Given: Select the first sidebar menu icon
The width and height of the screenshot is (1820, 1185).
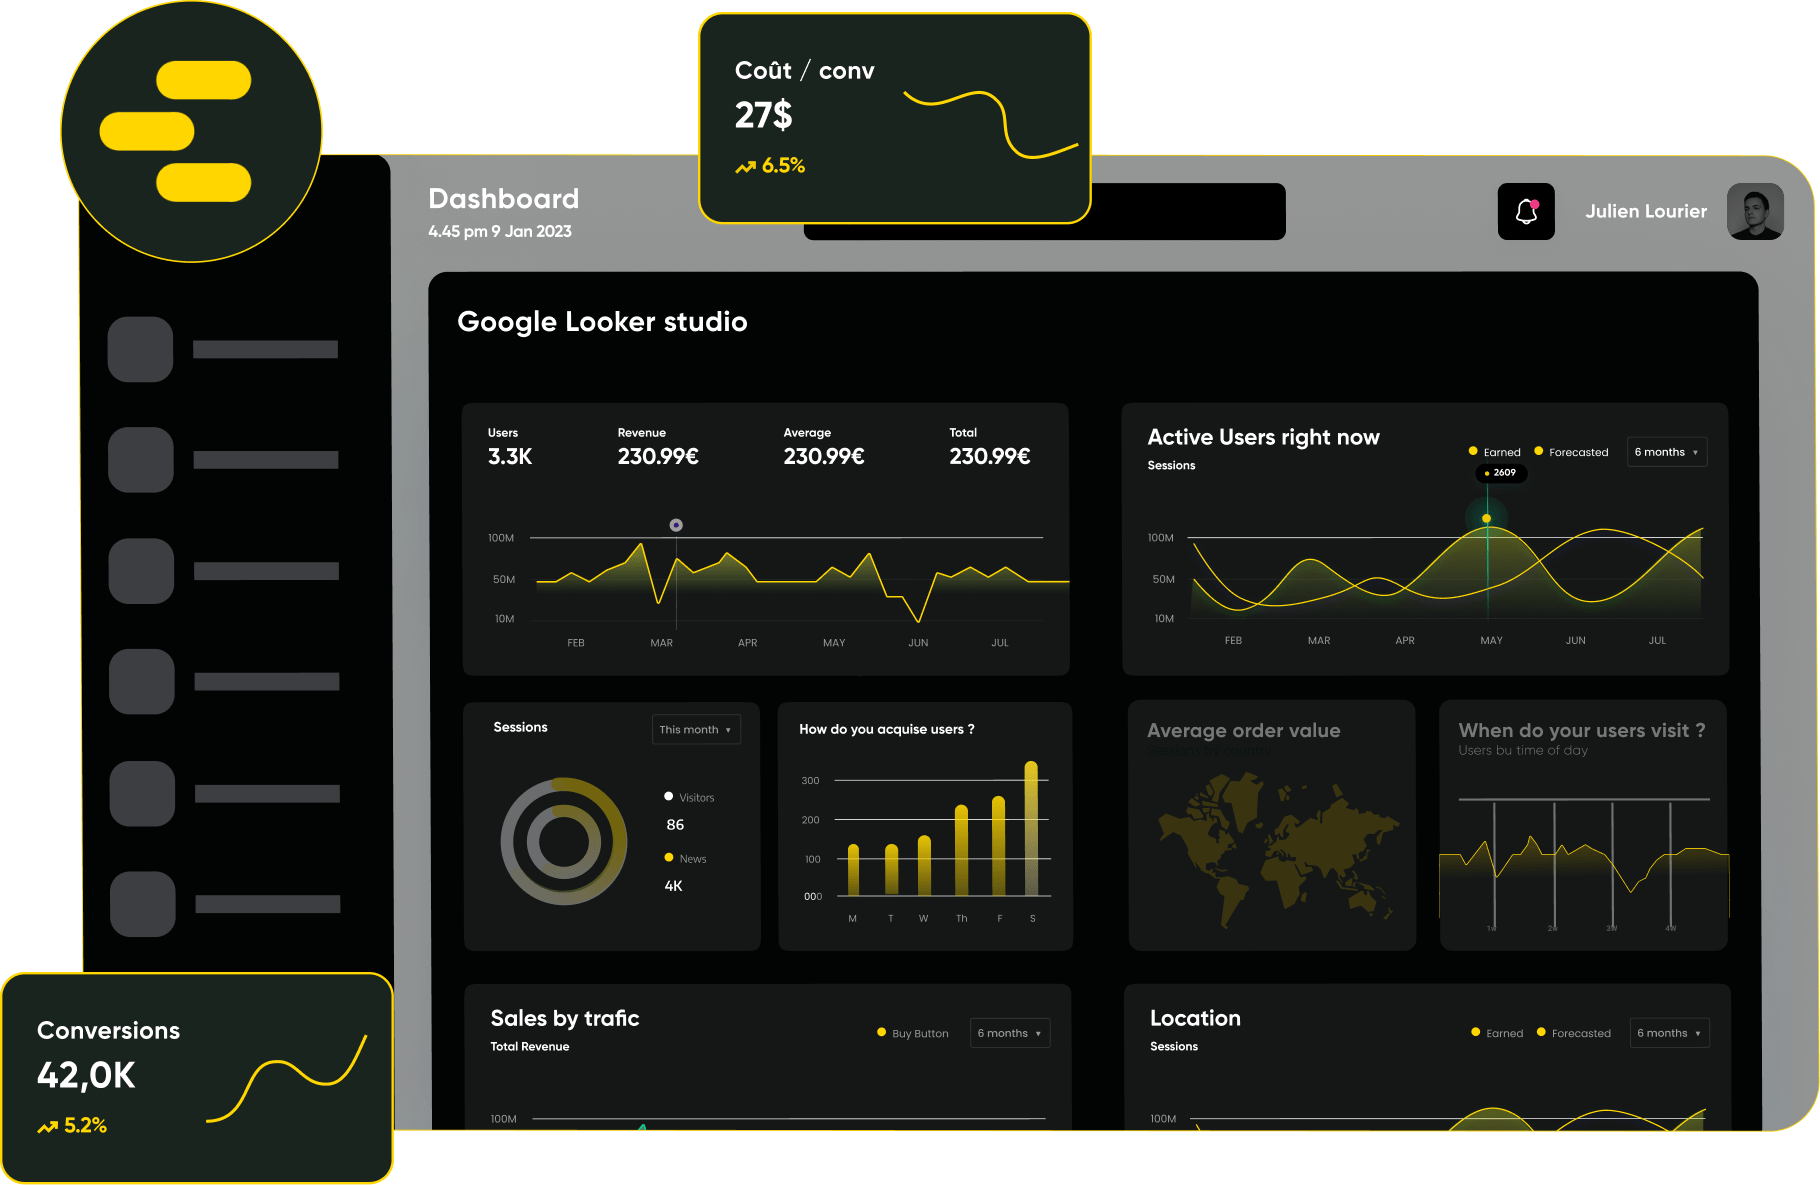Looking at the screenshot, I should (141, 349).
